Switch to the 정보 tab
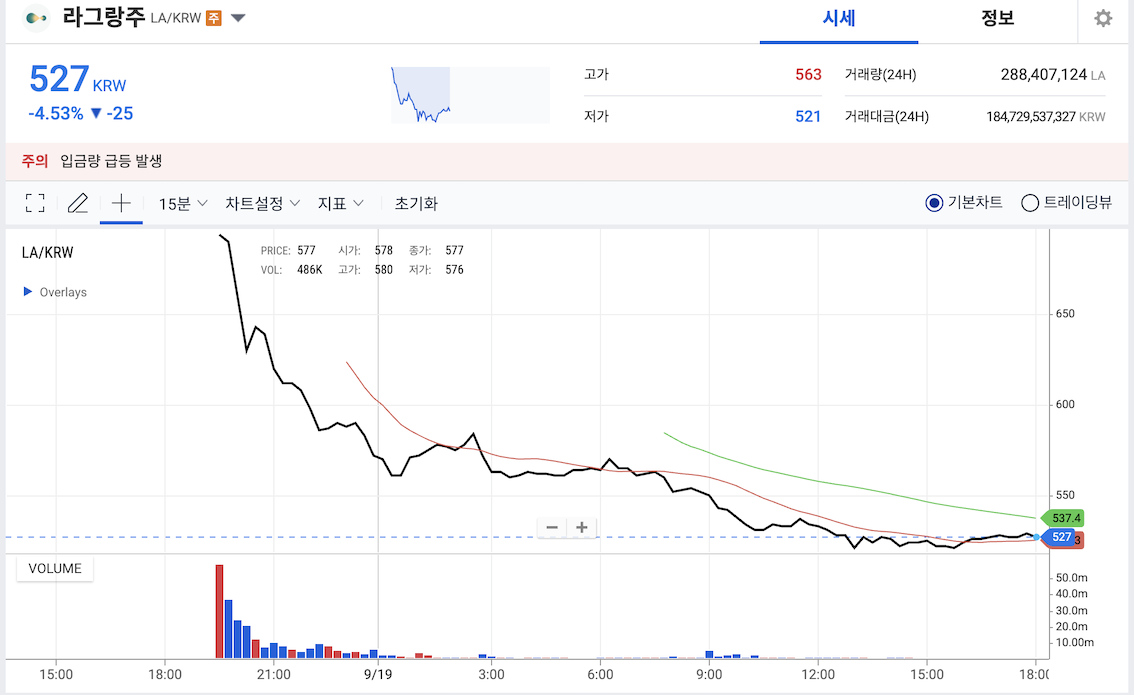This screenshot has width=1134, height=695. click(997, 18)
